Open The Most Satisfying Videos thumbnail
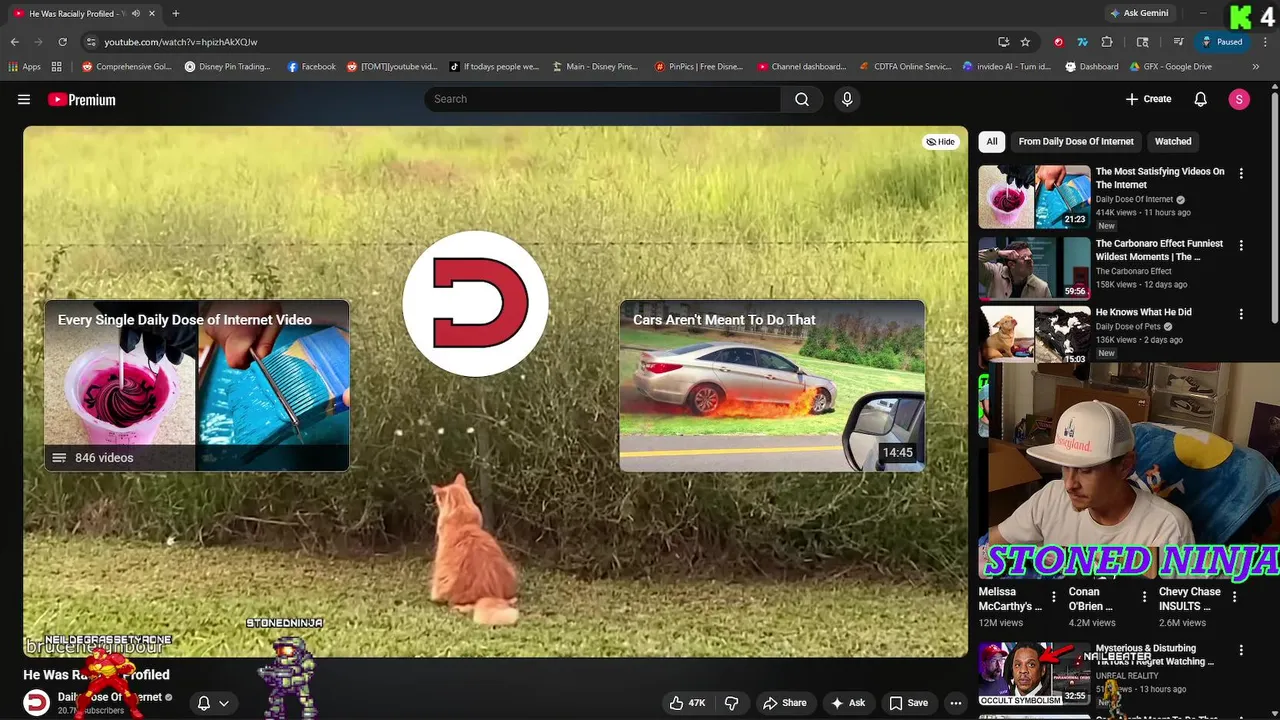This screenshot has width=1280, height=720. [1034, 196]
